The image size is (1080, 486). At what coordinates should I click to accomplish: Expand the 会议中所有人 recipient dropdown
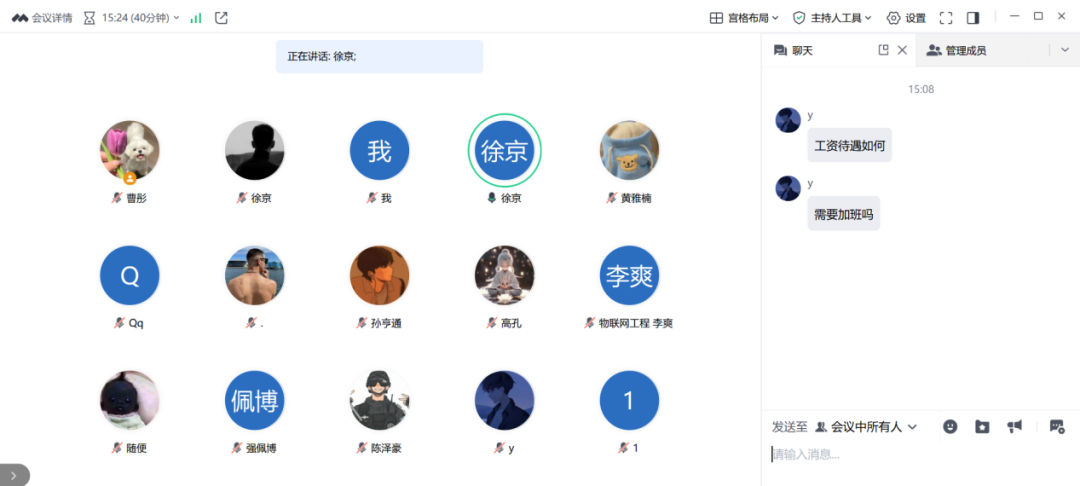click(866, 427)
